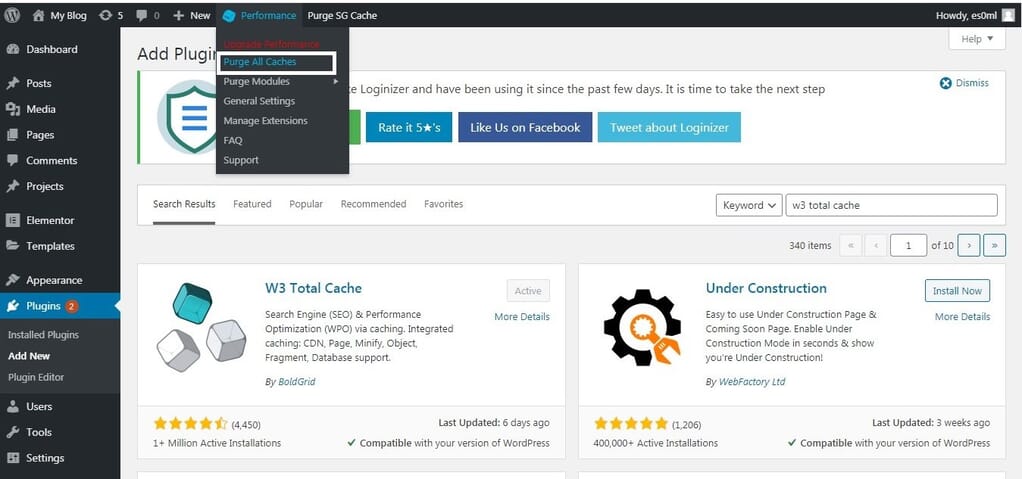1022x479 pixels.
Task: Click the Elementor icon in sidebar
Action: click(12, 220)
